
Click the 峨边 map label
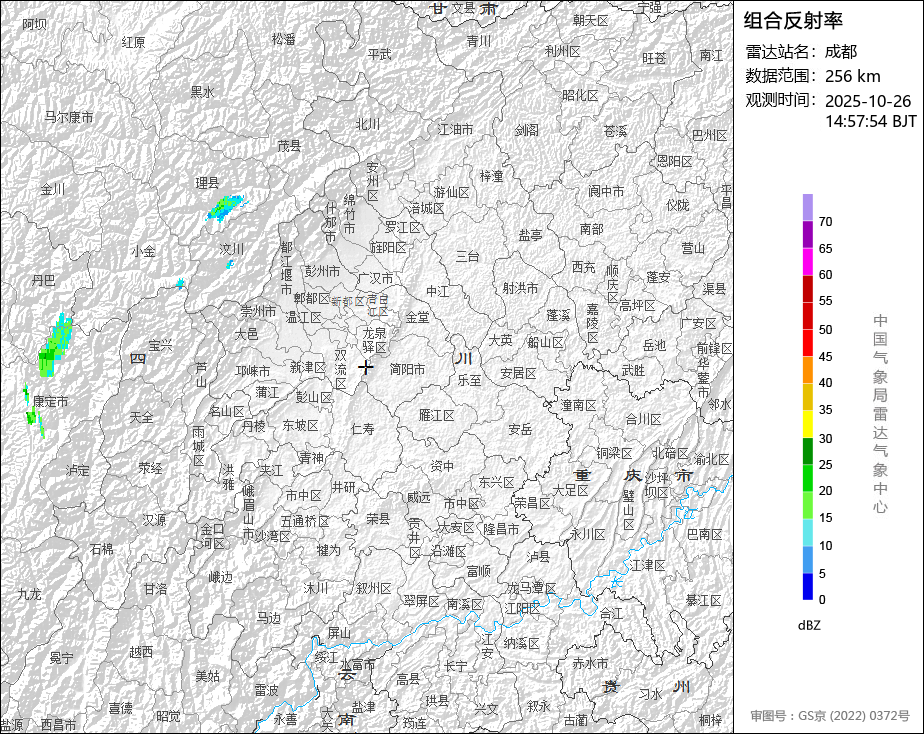[220, 578]
